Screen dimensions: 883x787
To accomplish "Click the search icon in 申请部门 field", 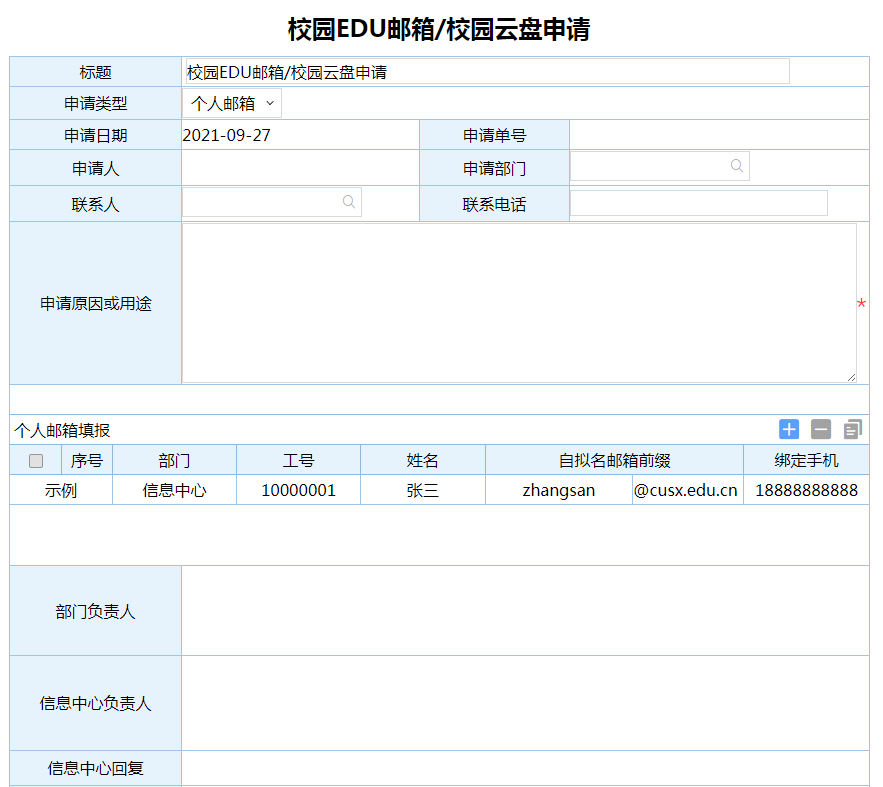I will 736,166.
